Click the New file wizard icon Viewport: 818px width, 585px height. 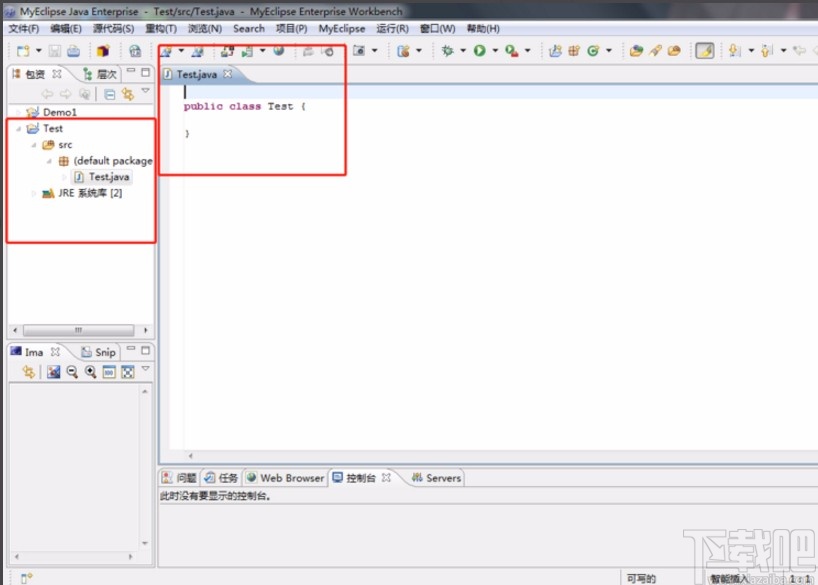[x=23, y=51]
